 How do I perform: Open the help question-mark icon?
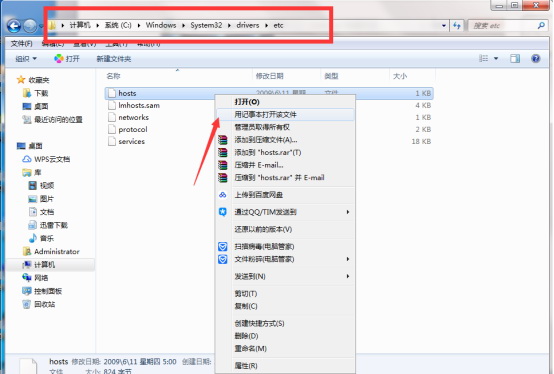(536, 59)
